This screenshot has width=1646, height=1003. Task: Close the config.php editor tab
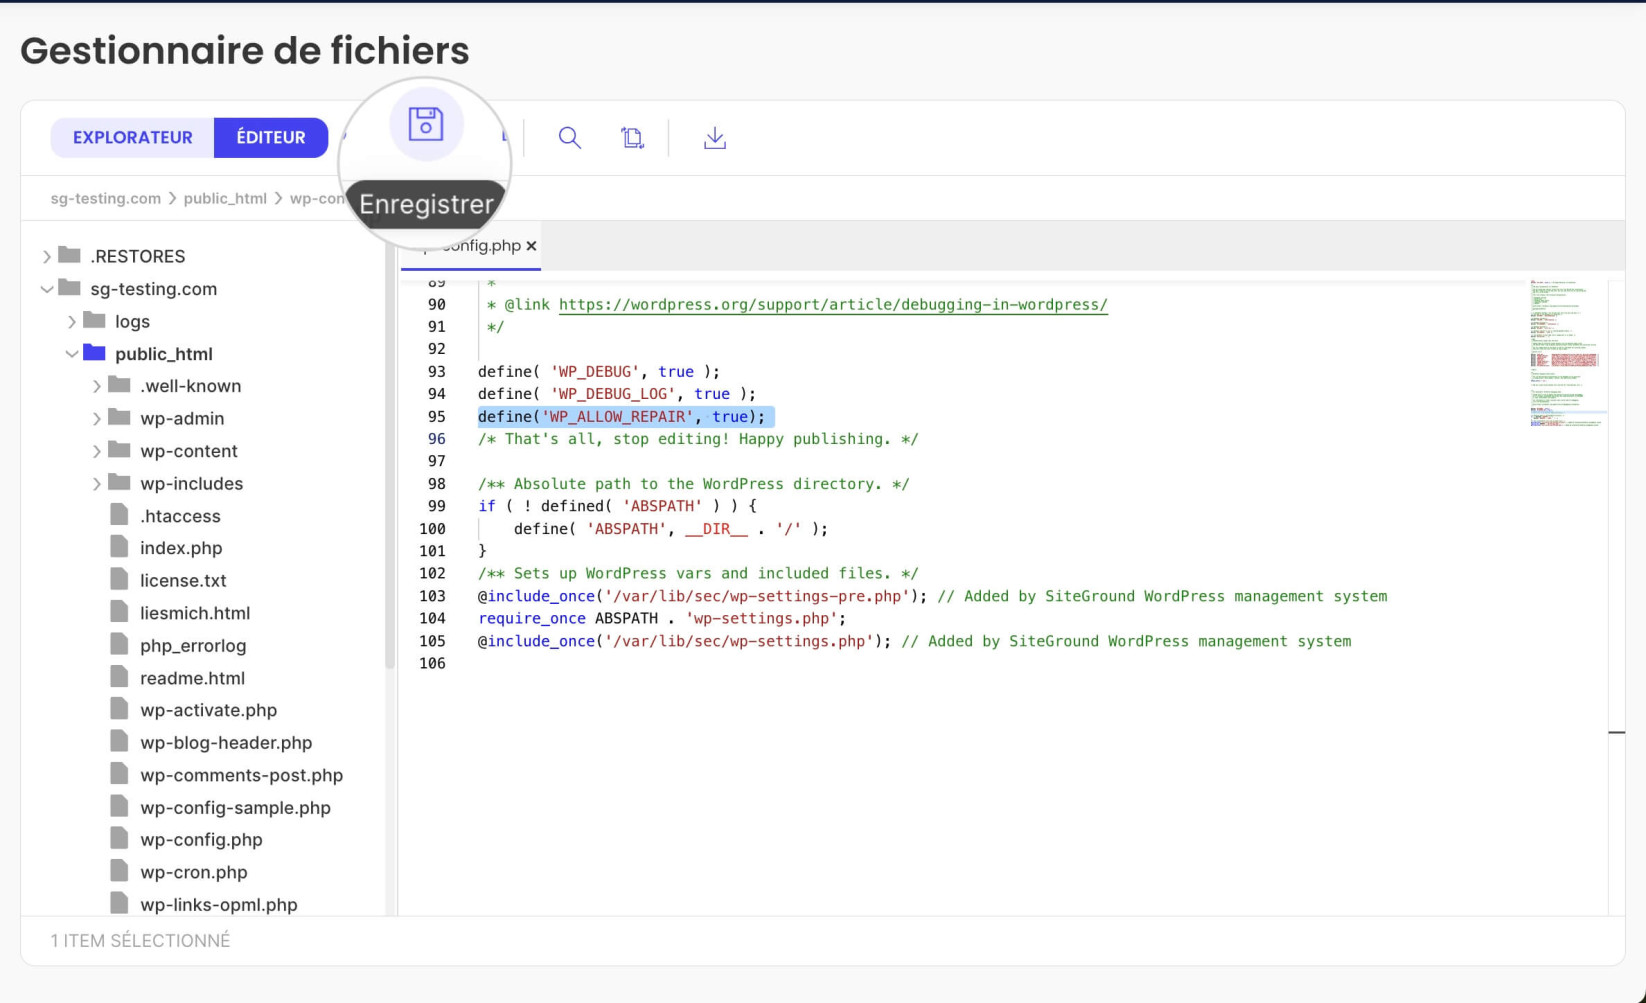click(531, 246)
